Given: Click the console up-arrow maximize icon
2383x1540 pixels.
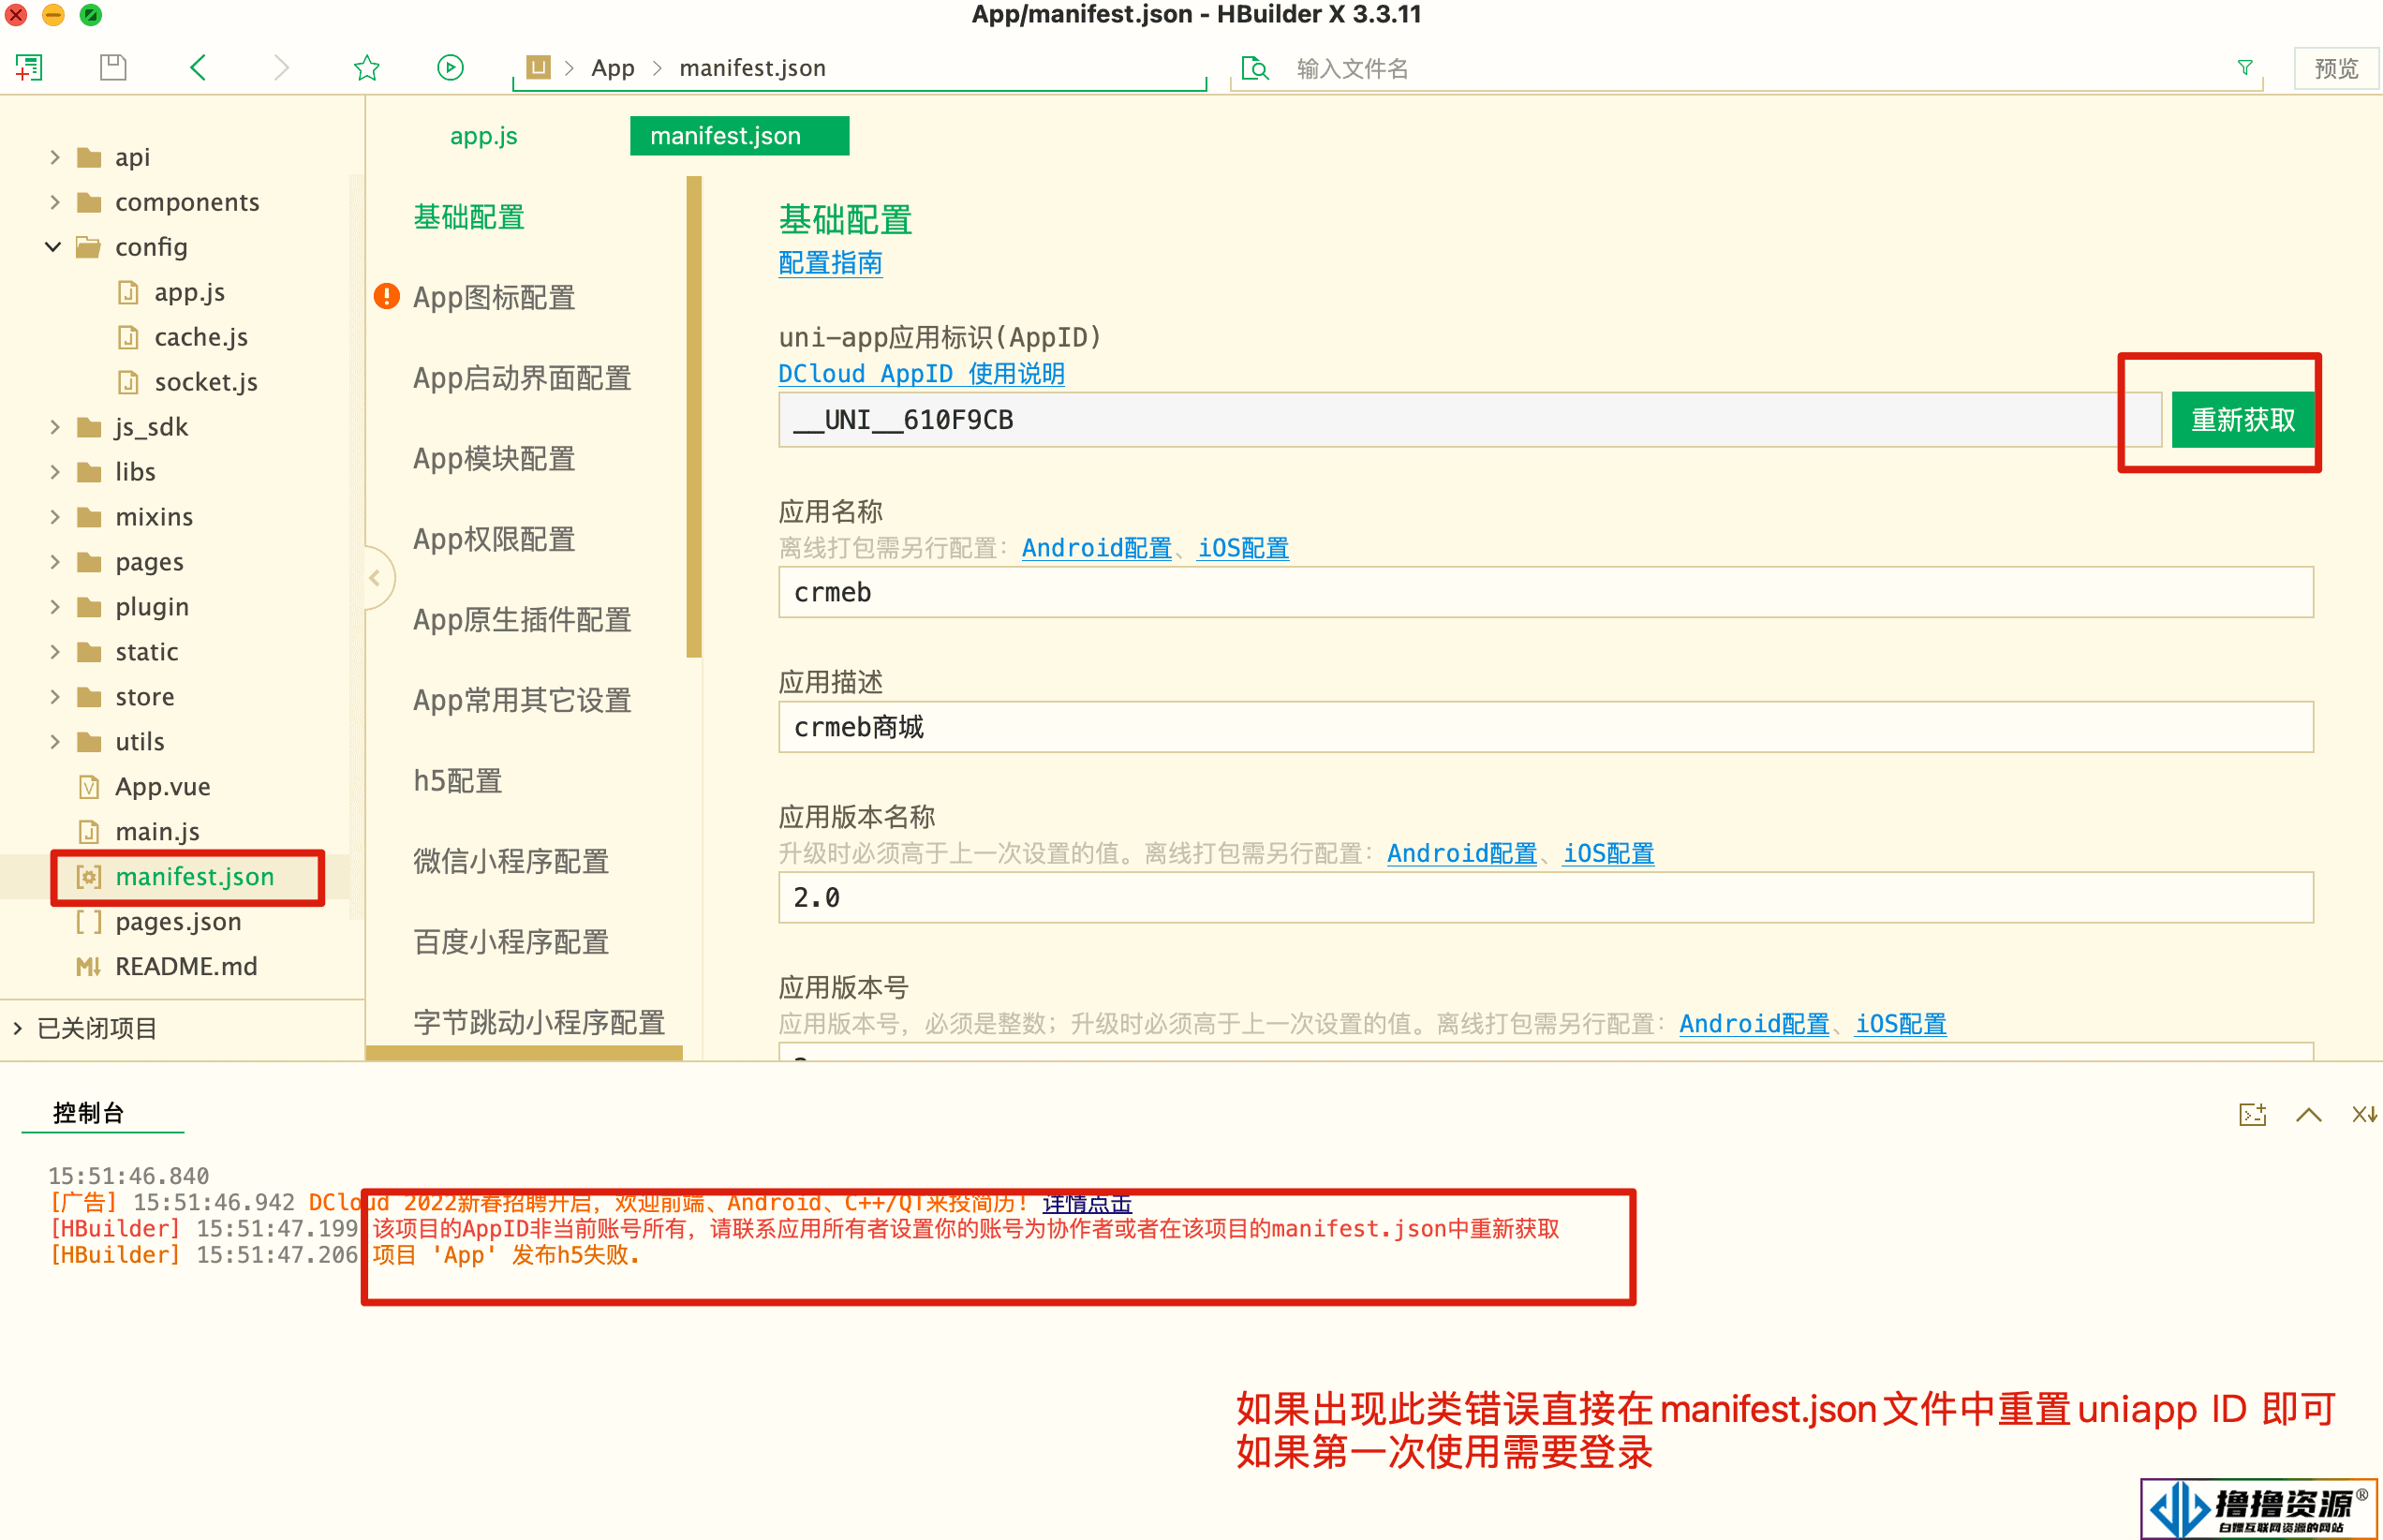Looking at the screenshot, I should 2309,1115.
